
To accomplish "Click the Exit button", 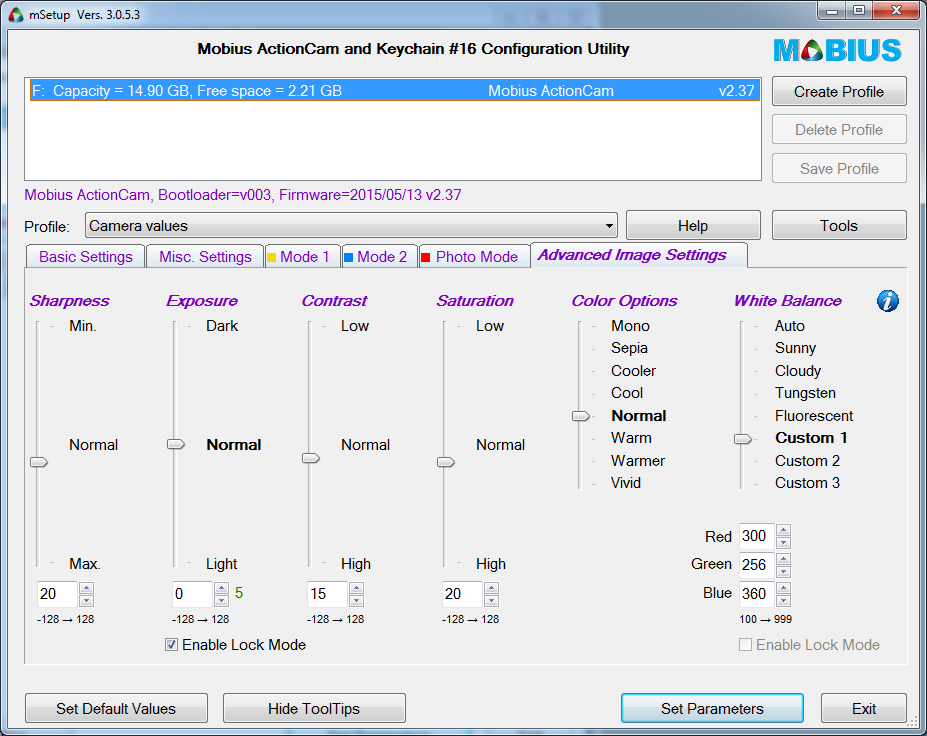I will [864, 708].
